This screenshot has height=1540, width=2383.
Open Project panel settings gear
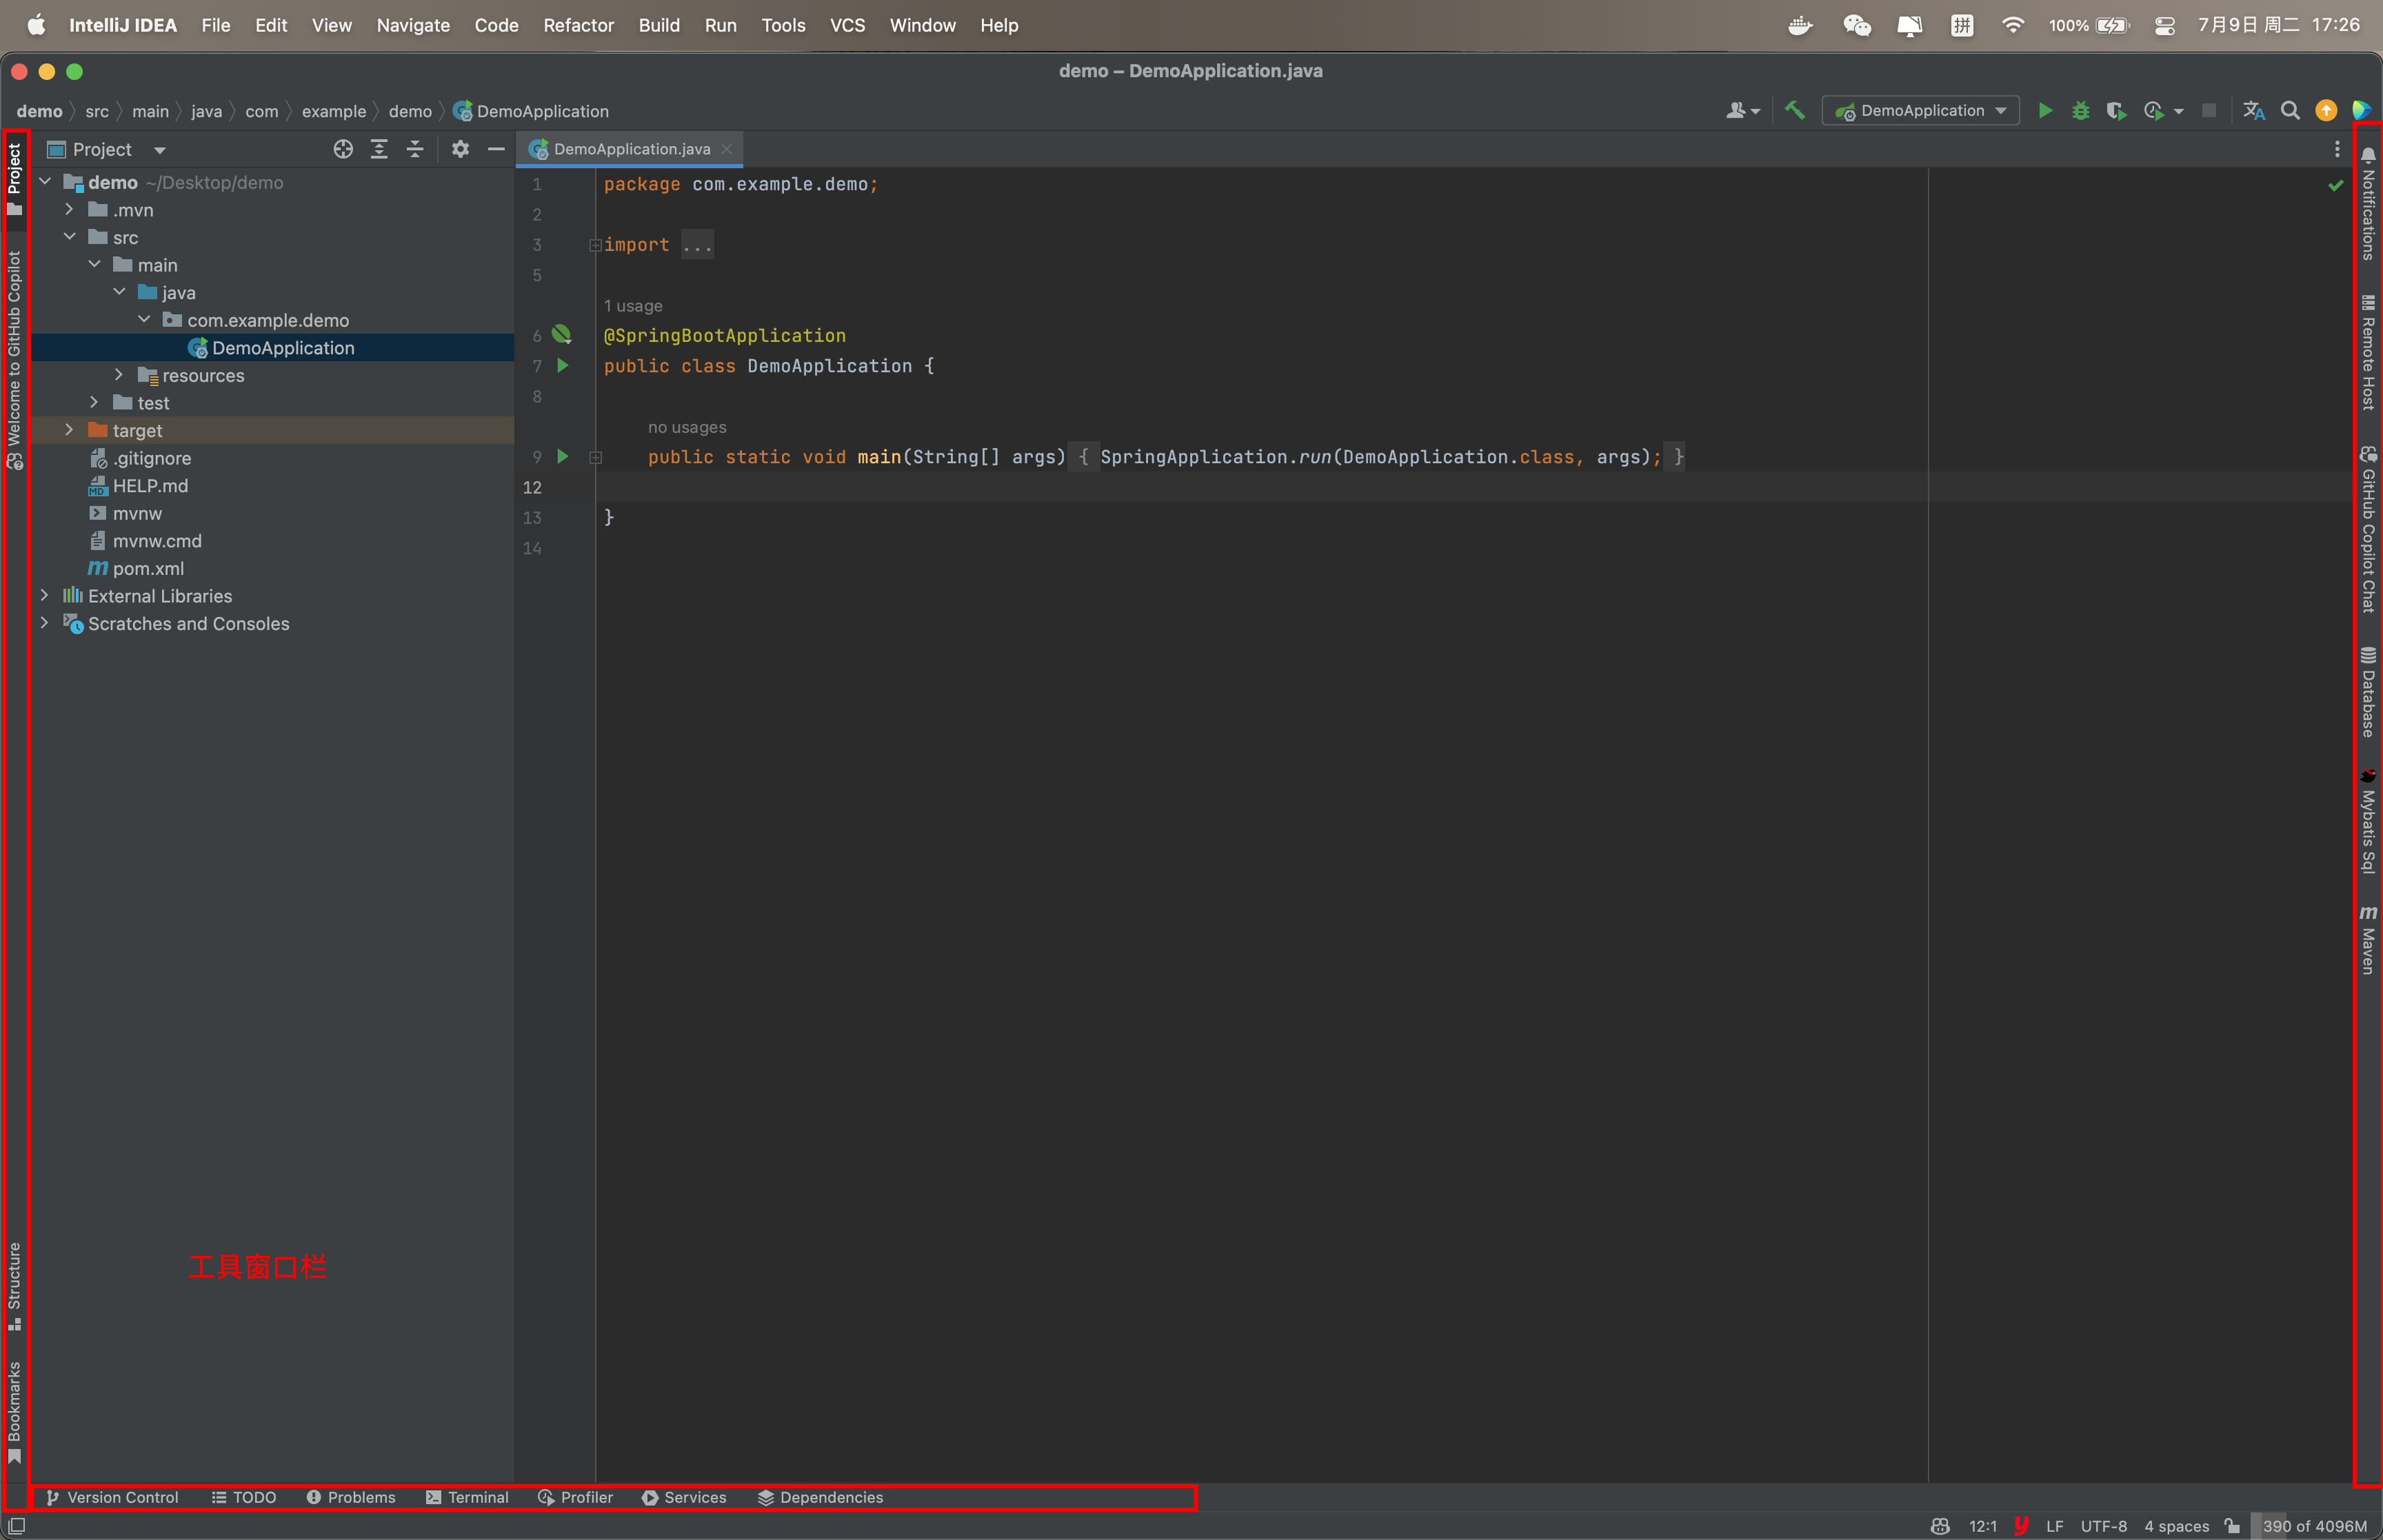point(460,149)
